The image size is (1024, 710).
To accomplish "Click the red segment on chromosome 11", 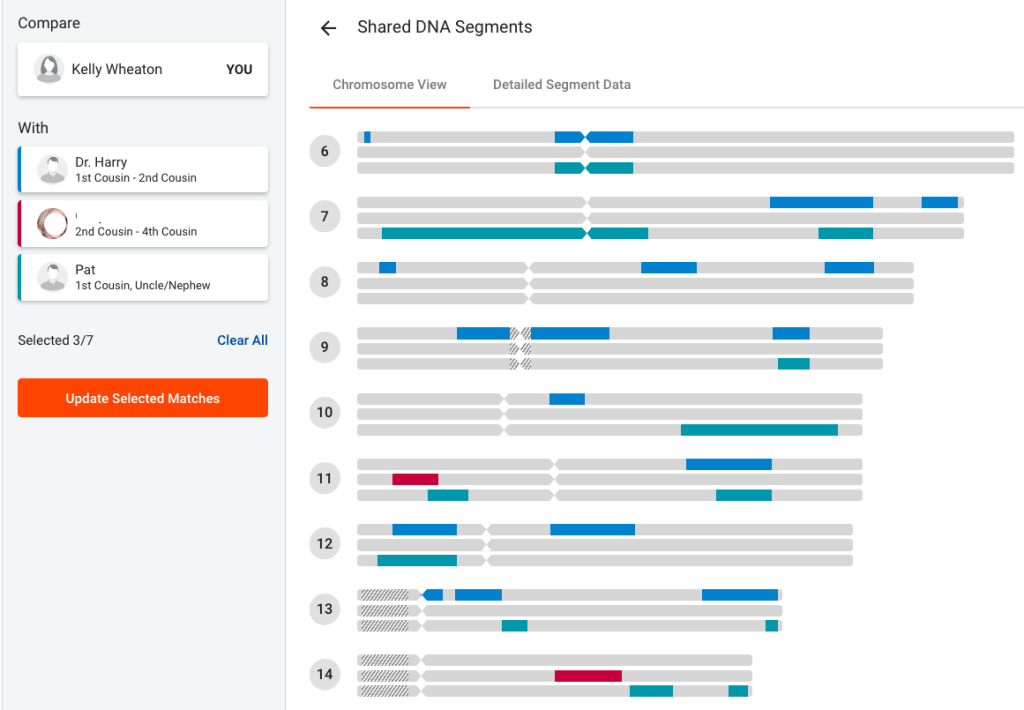I will pos(415,479).
